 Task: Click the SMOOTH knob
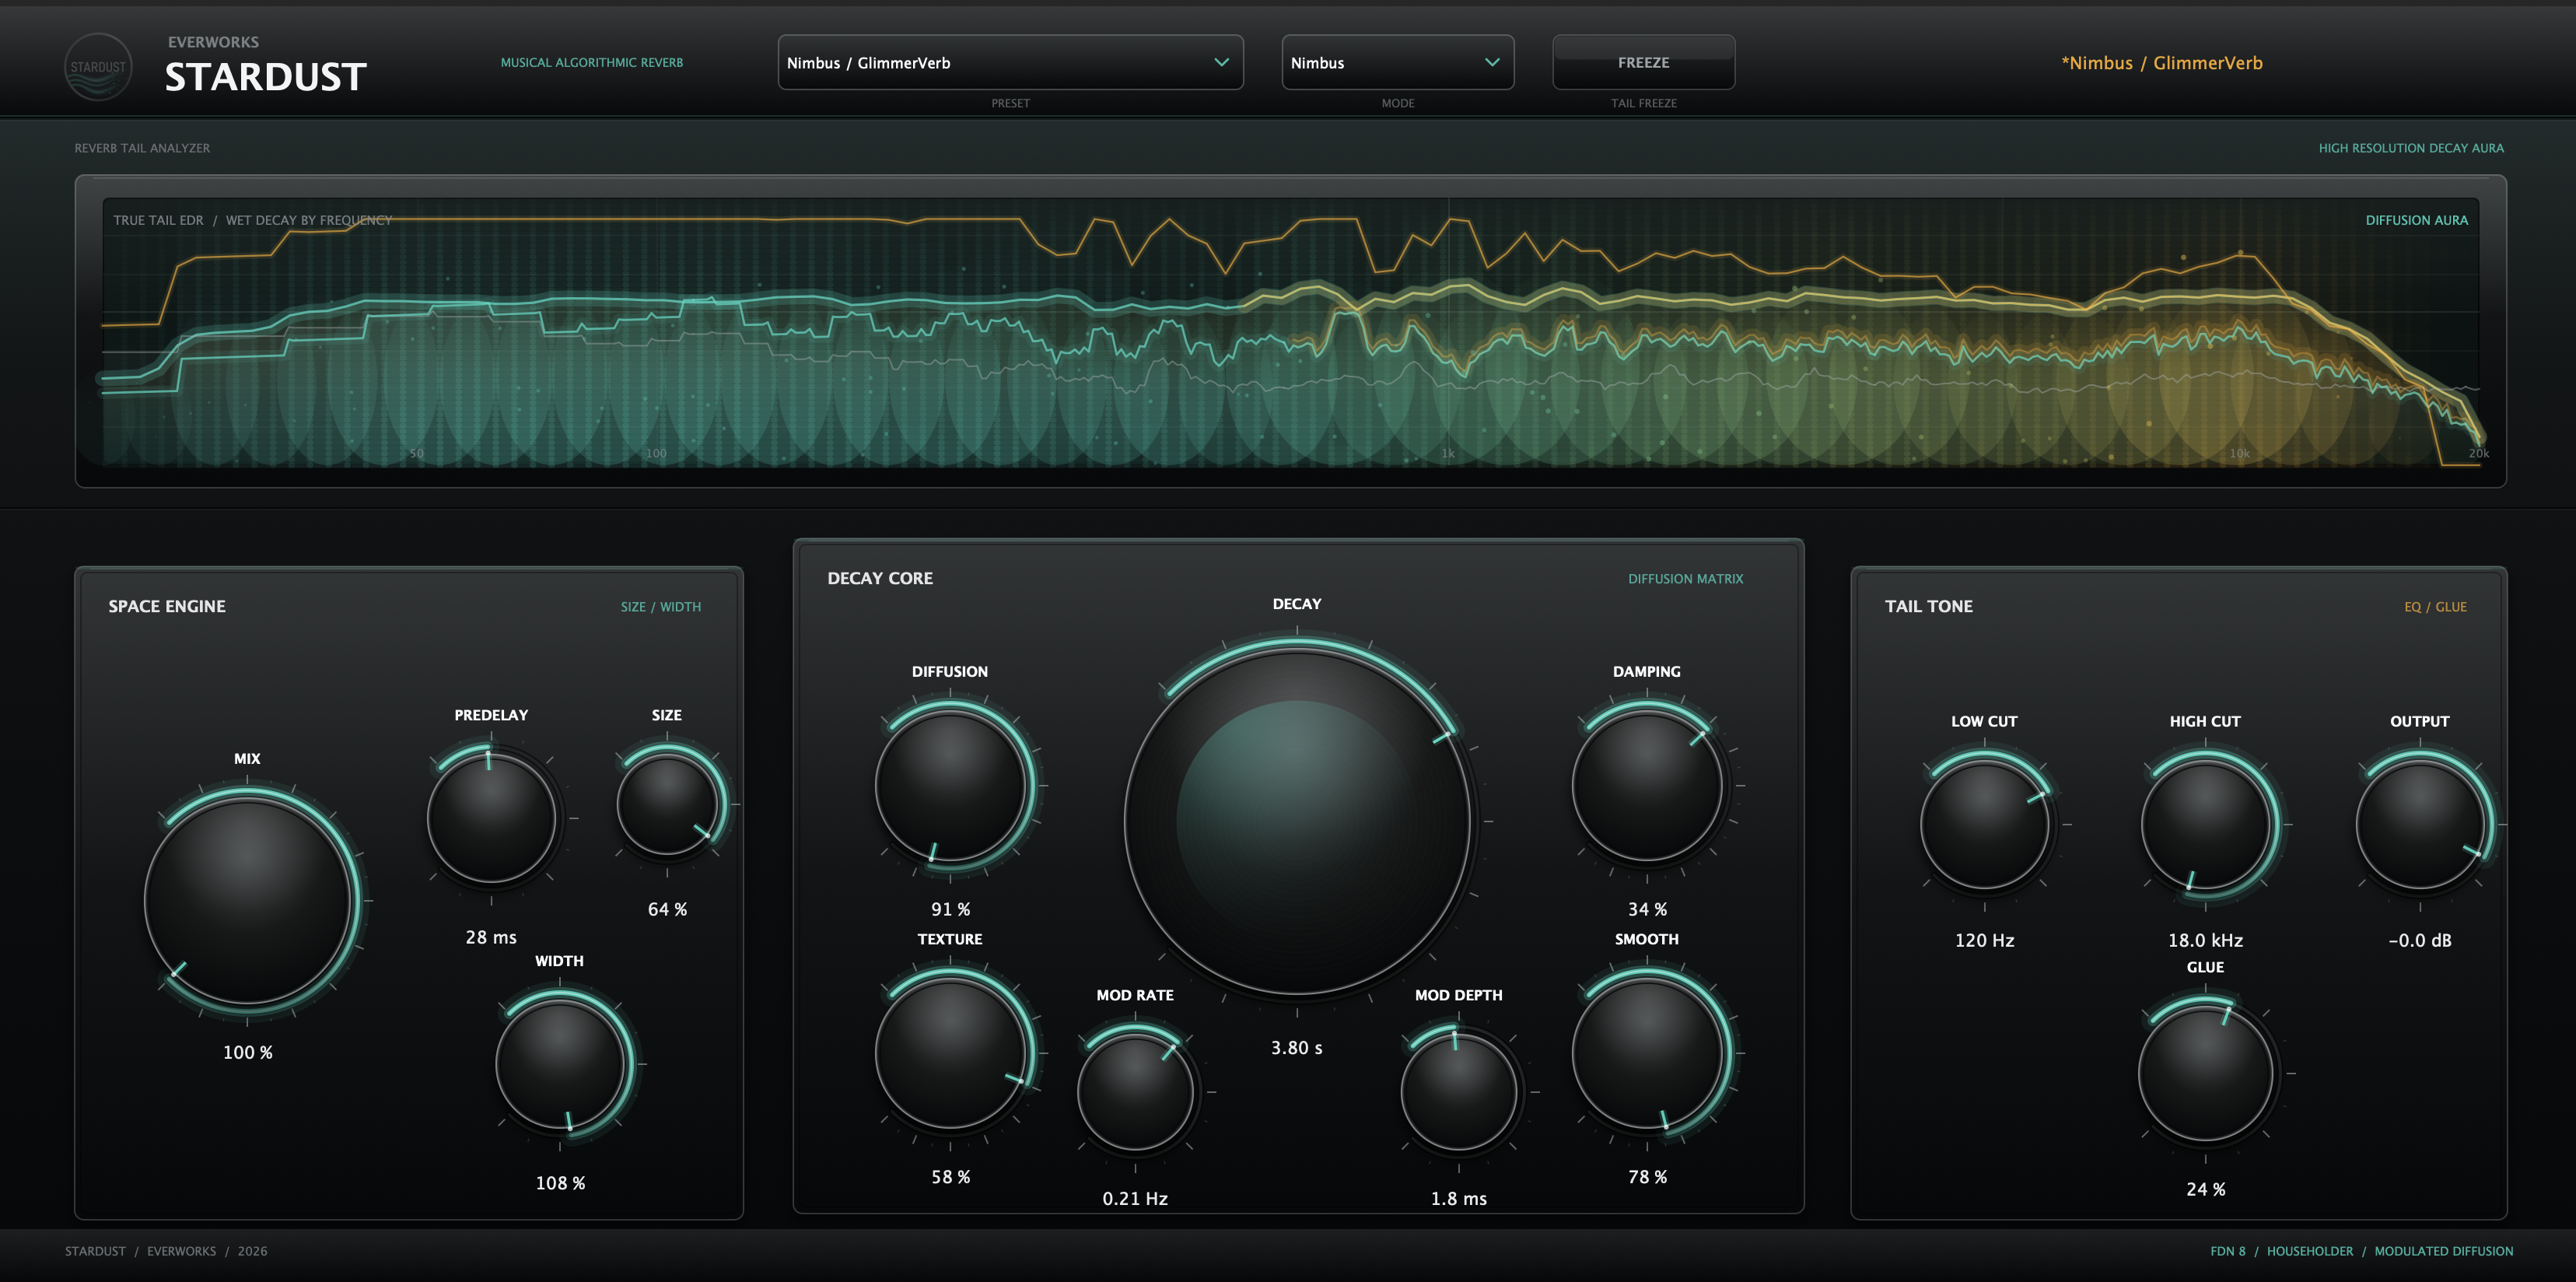pos(1647,1053)
